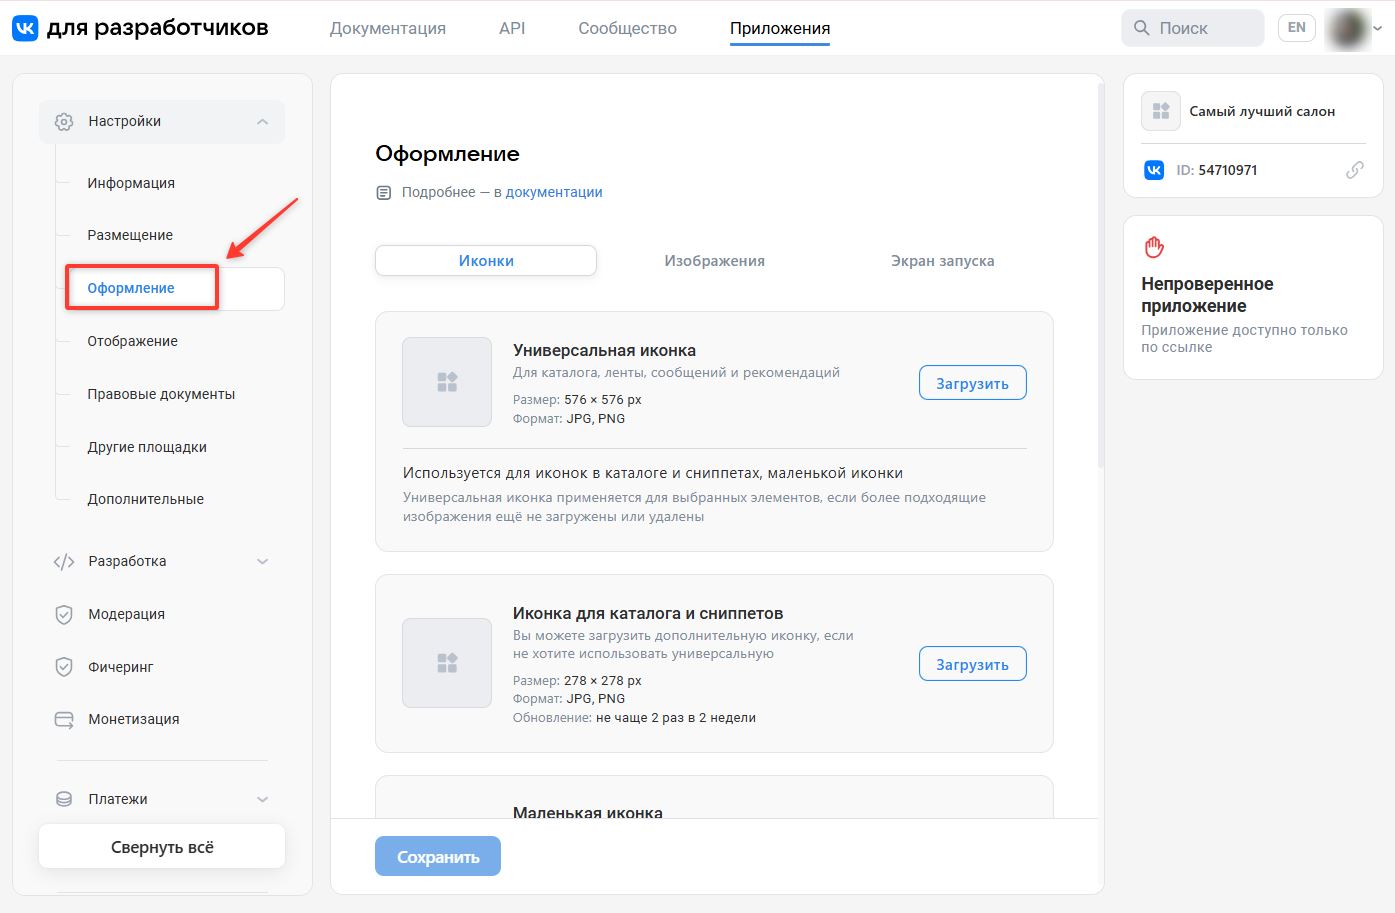Screen dimensions: 1395x913
Task: Click the document icon beside Подробнее
Action: 384,193
